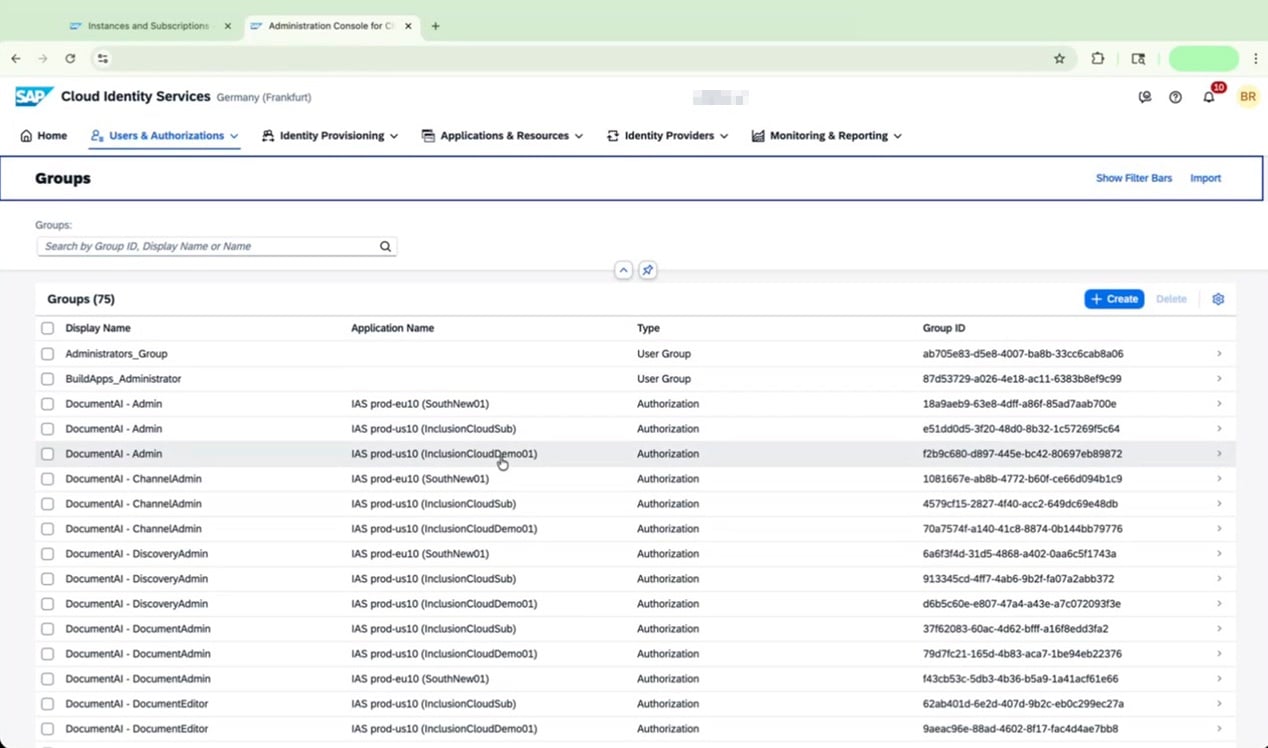1268x748 pixels.
Task: Check DocumentAI - Admin InclusionCloudSub checkbox
Action: 47,429
